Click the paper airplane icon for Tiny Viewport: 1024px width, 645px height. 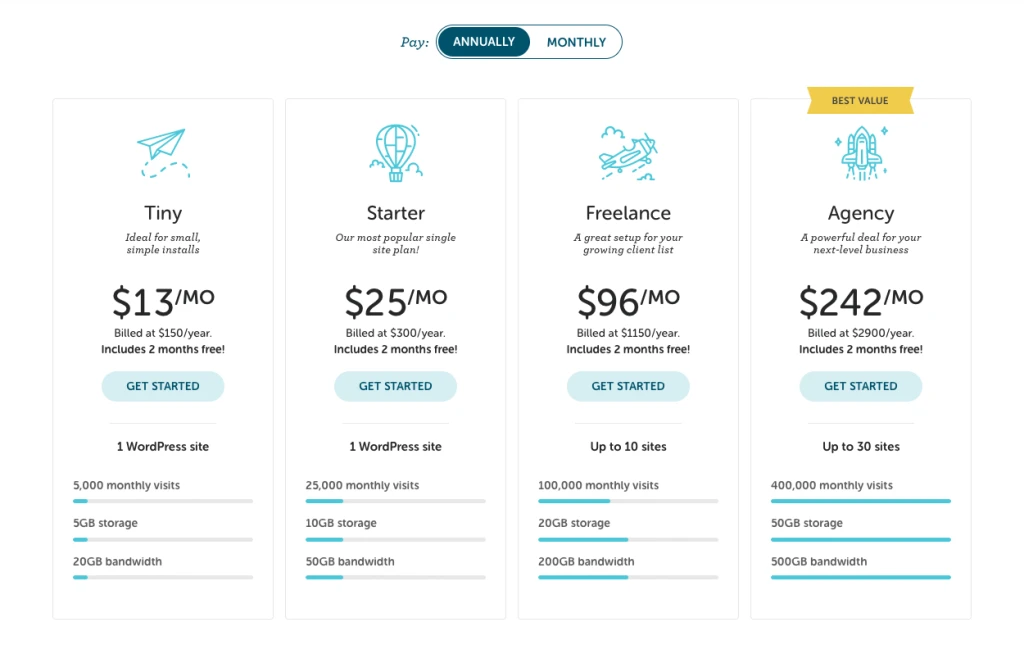(x=163, y=152)
